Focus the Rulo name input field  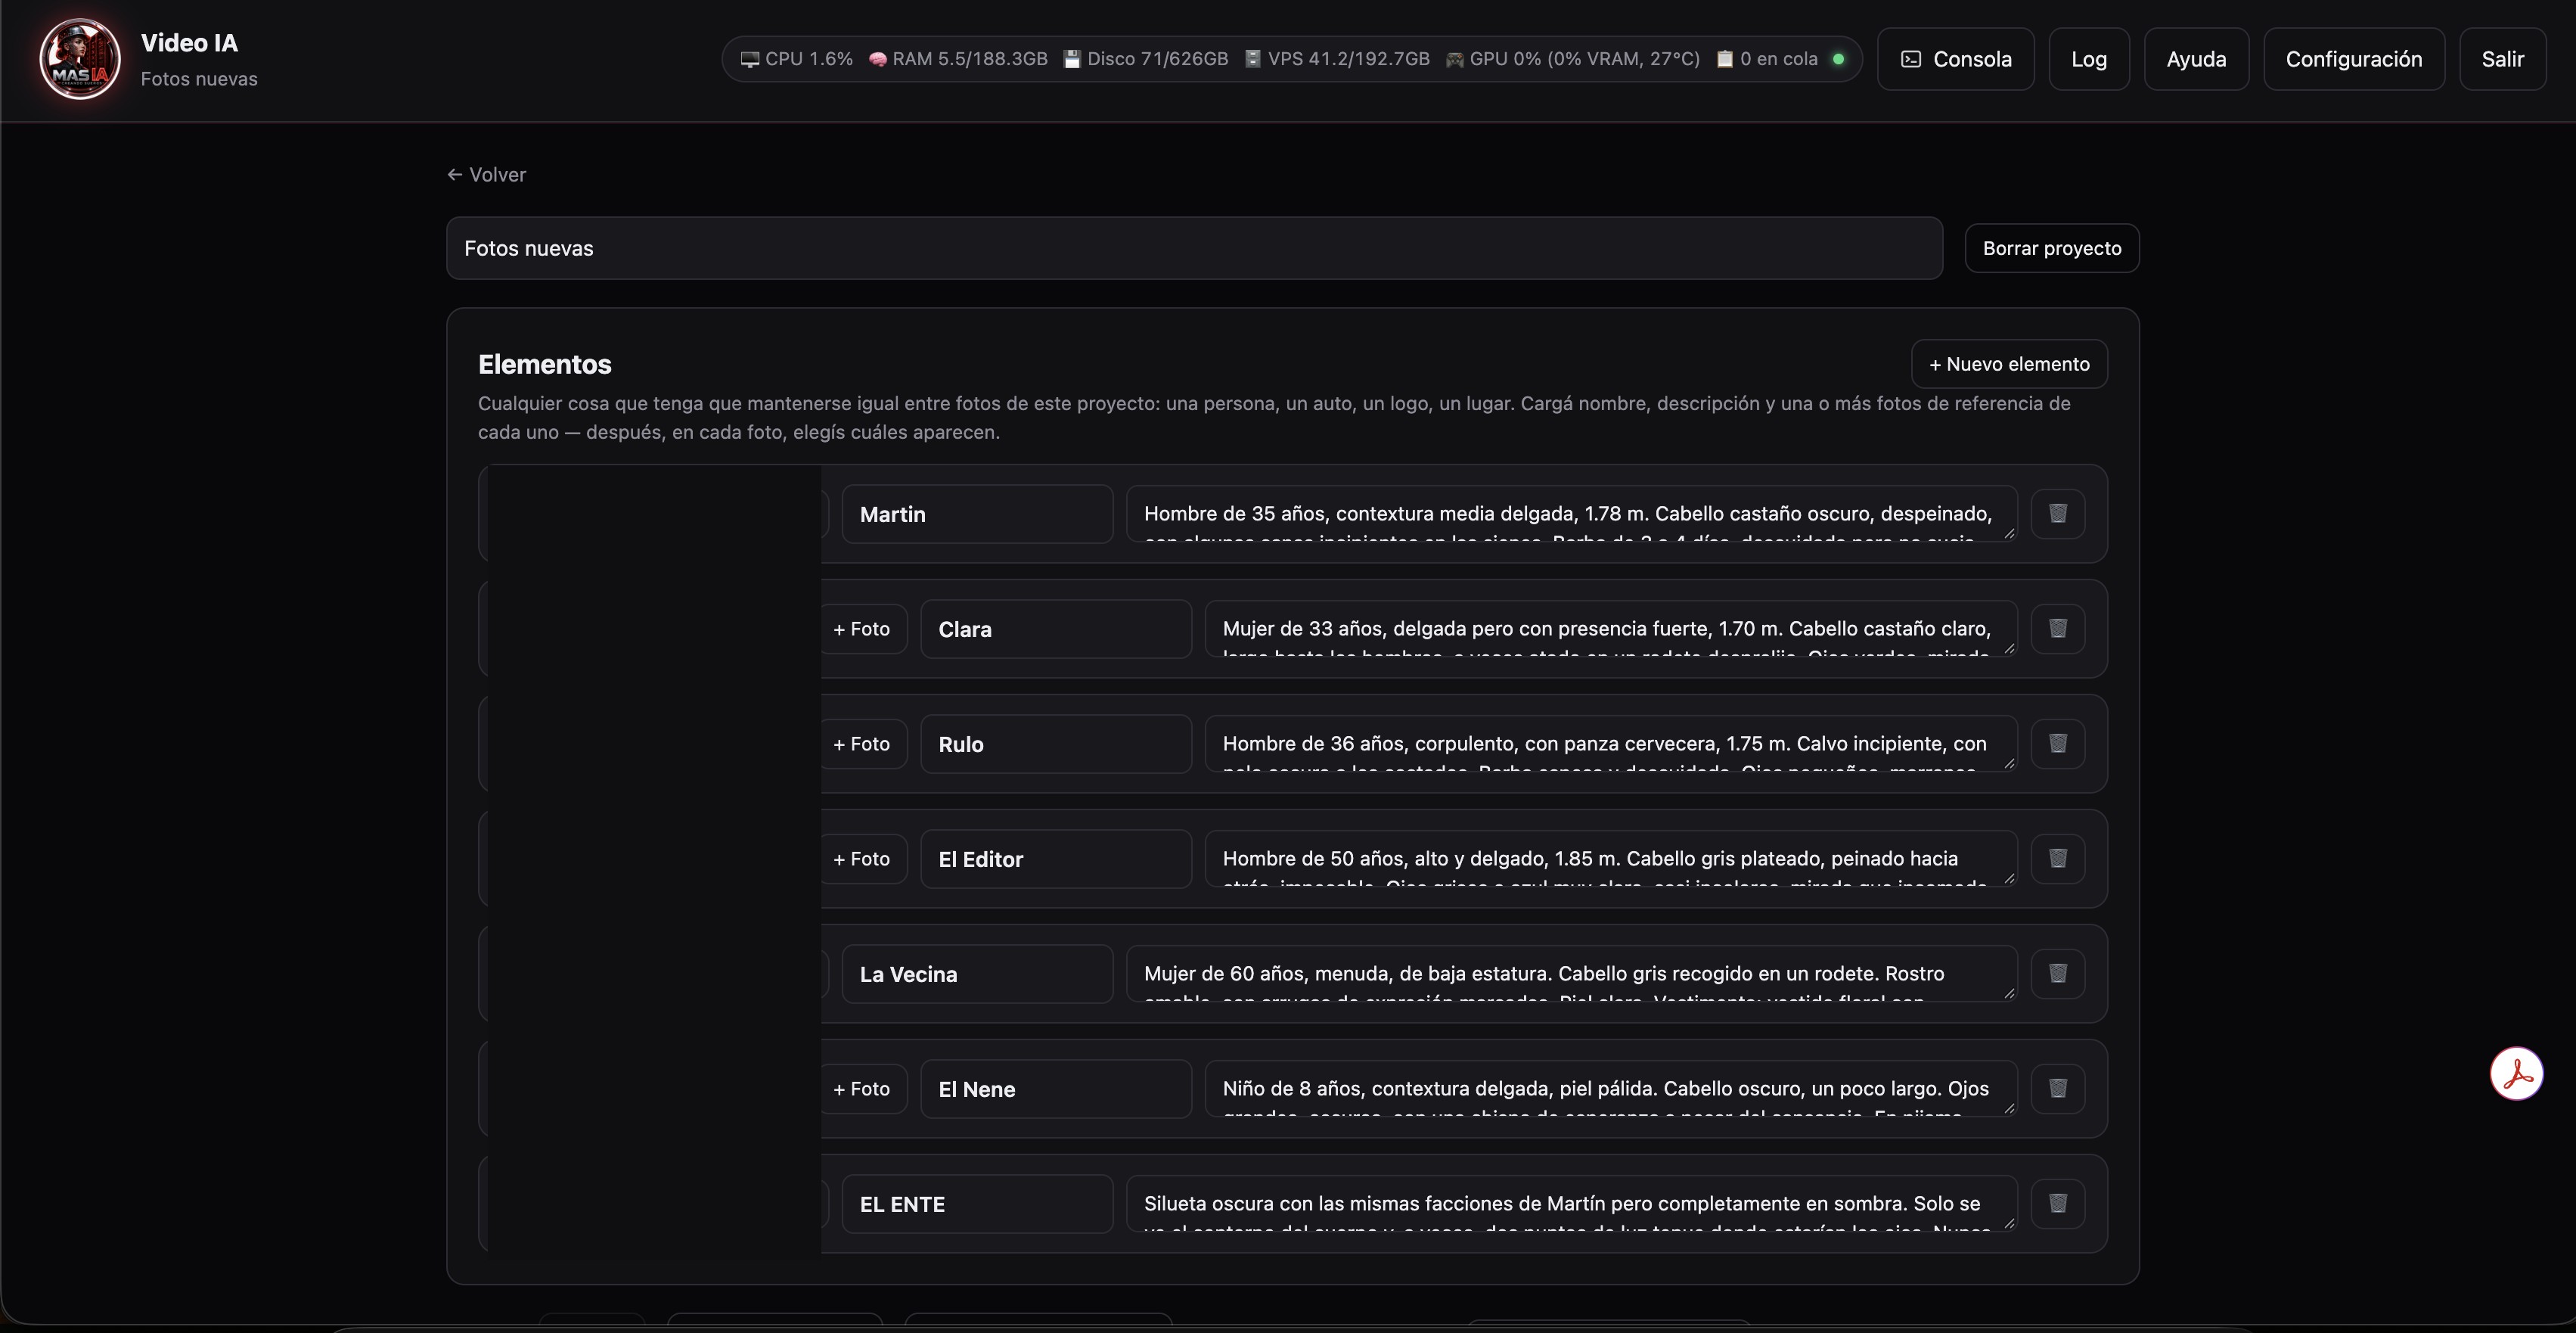coord(1056,744)
